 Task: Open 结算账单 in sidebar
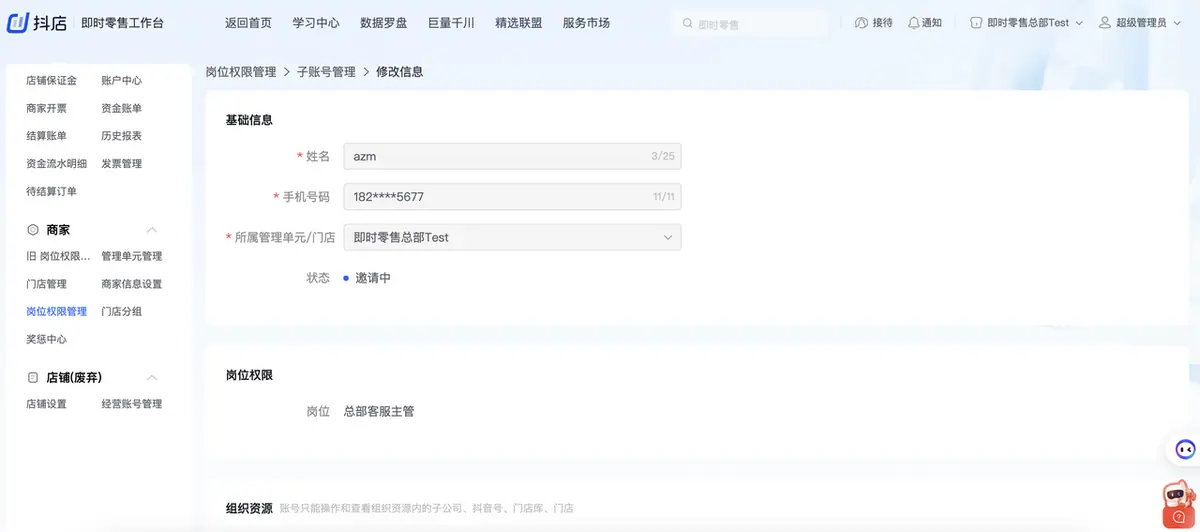point(46,136)
